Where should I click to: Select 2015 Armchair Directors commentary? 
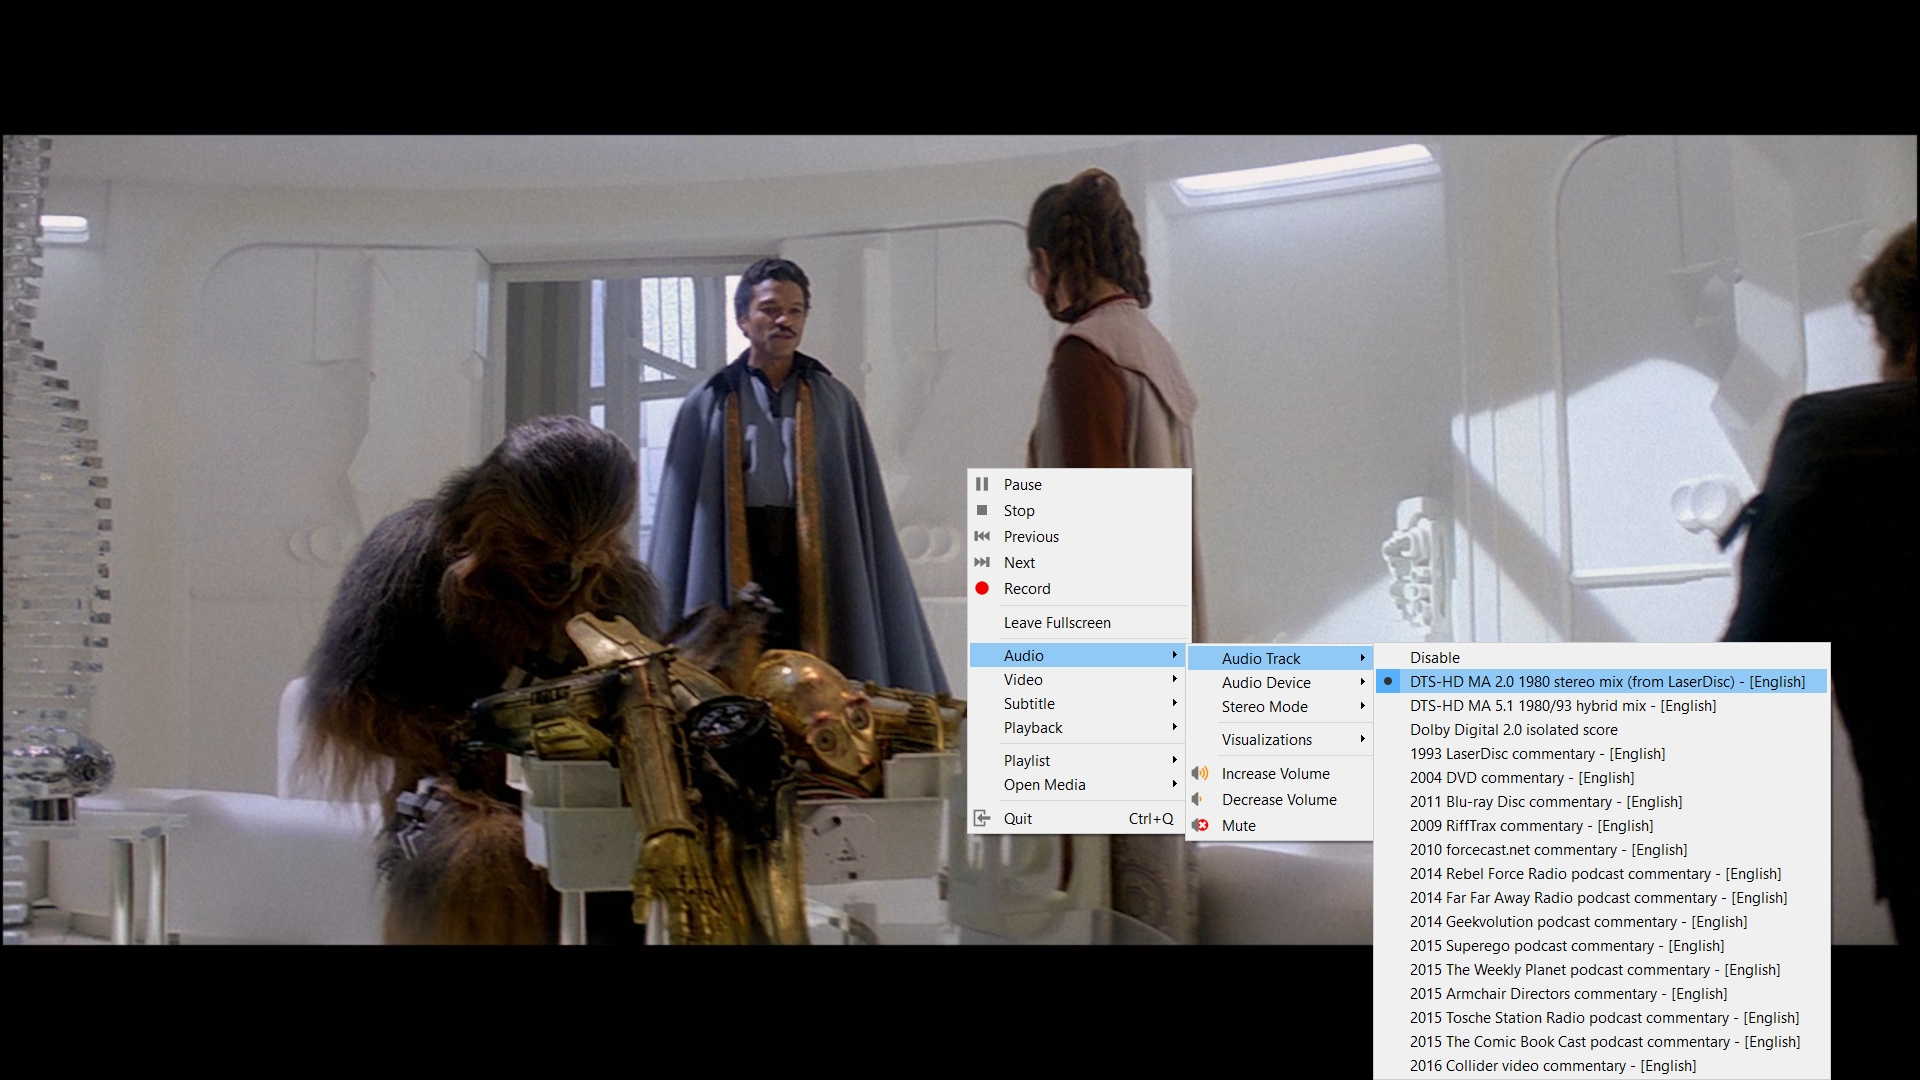[x=1602, y=993]
